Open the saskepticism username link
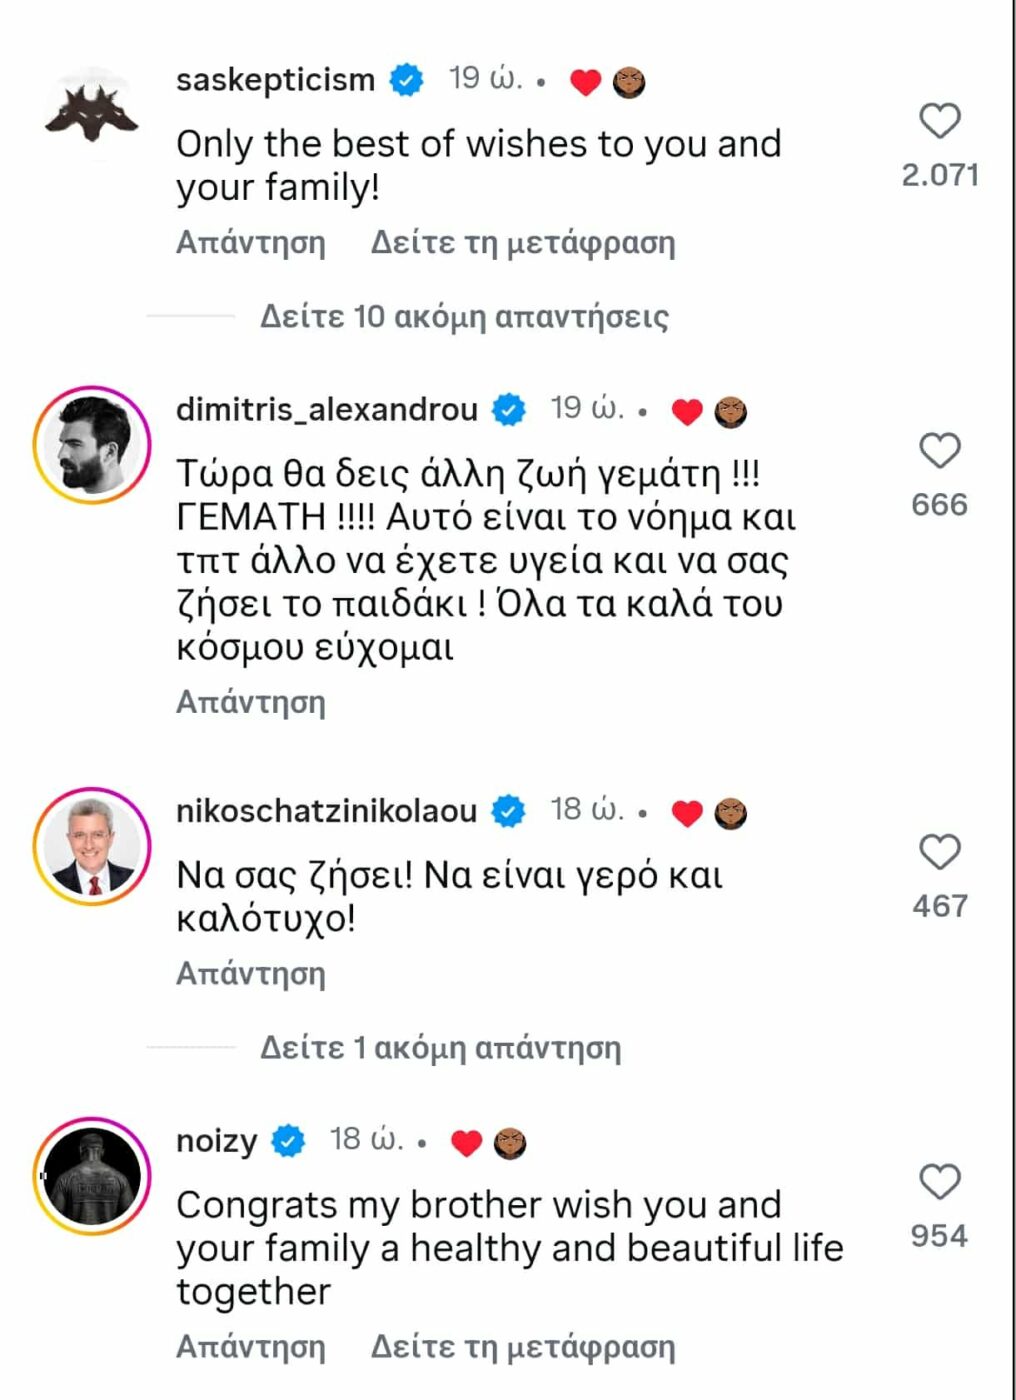 pos(275,79)
